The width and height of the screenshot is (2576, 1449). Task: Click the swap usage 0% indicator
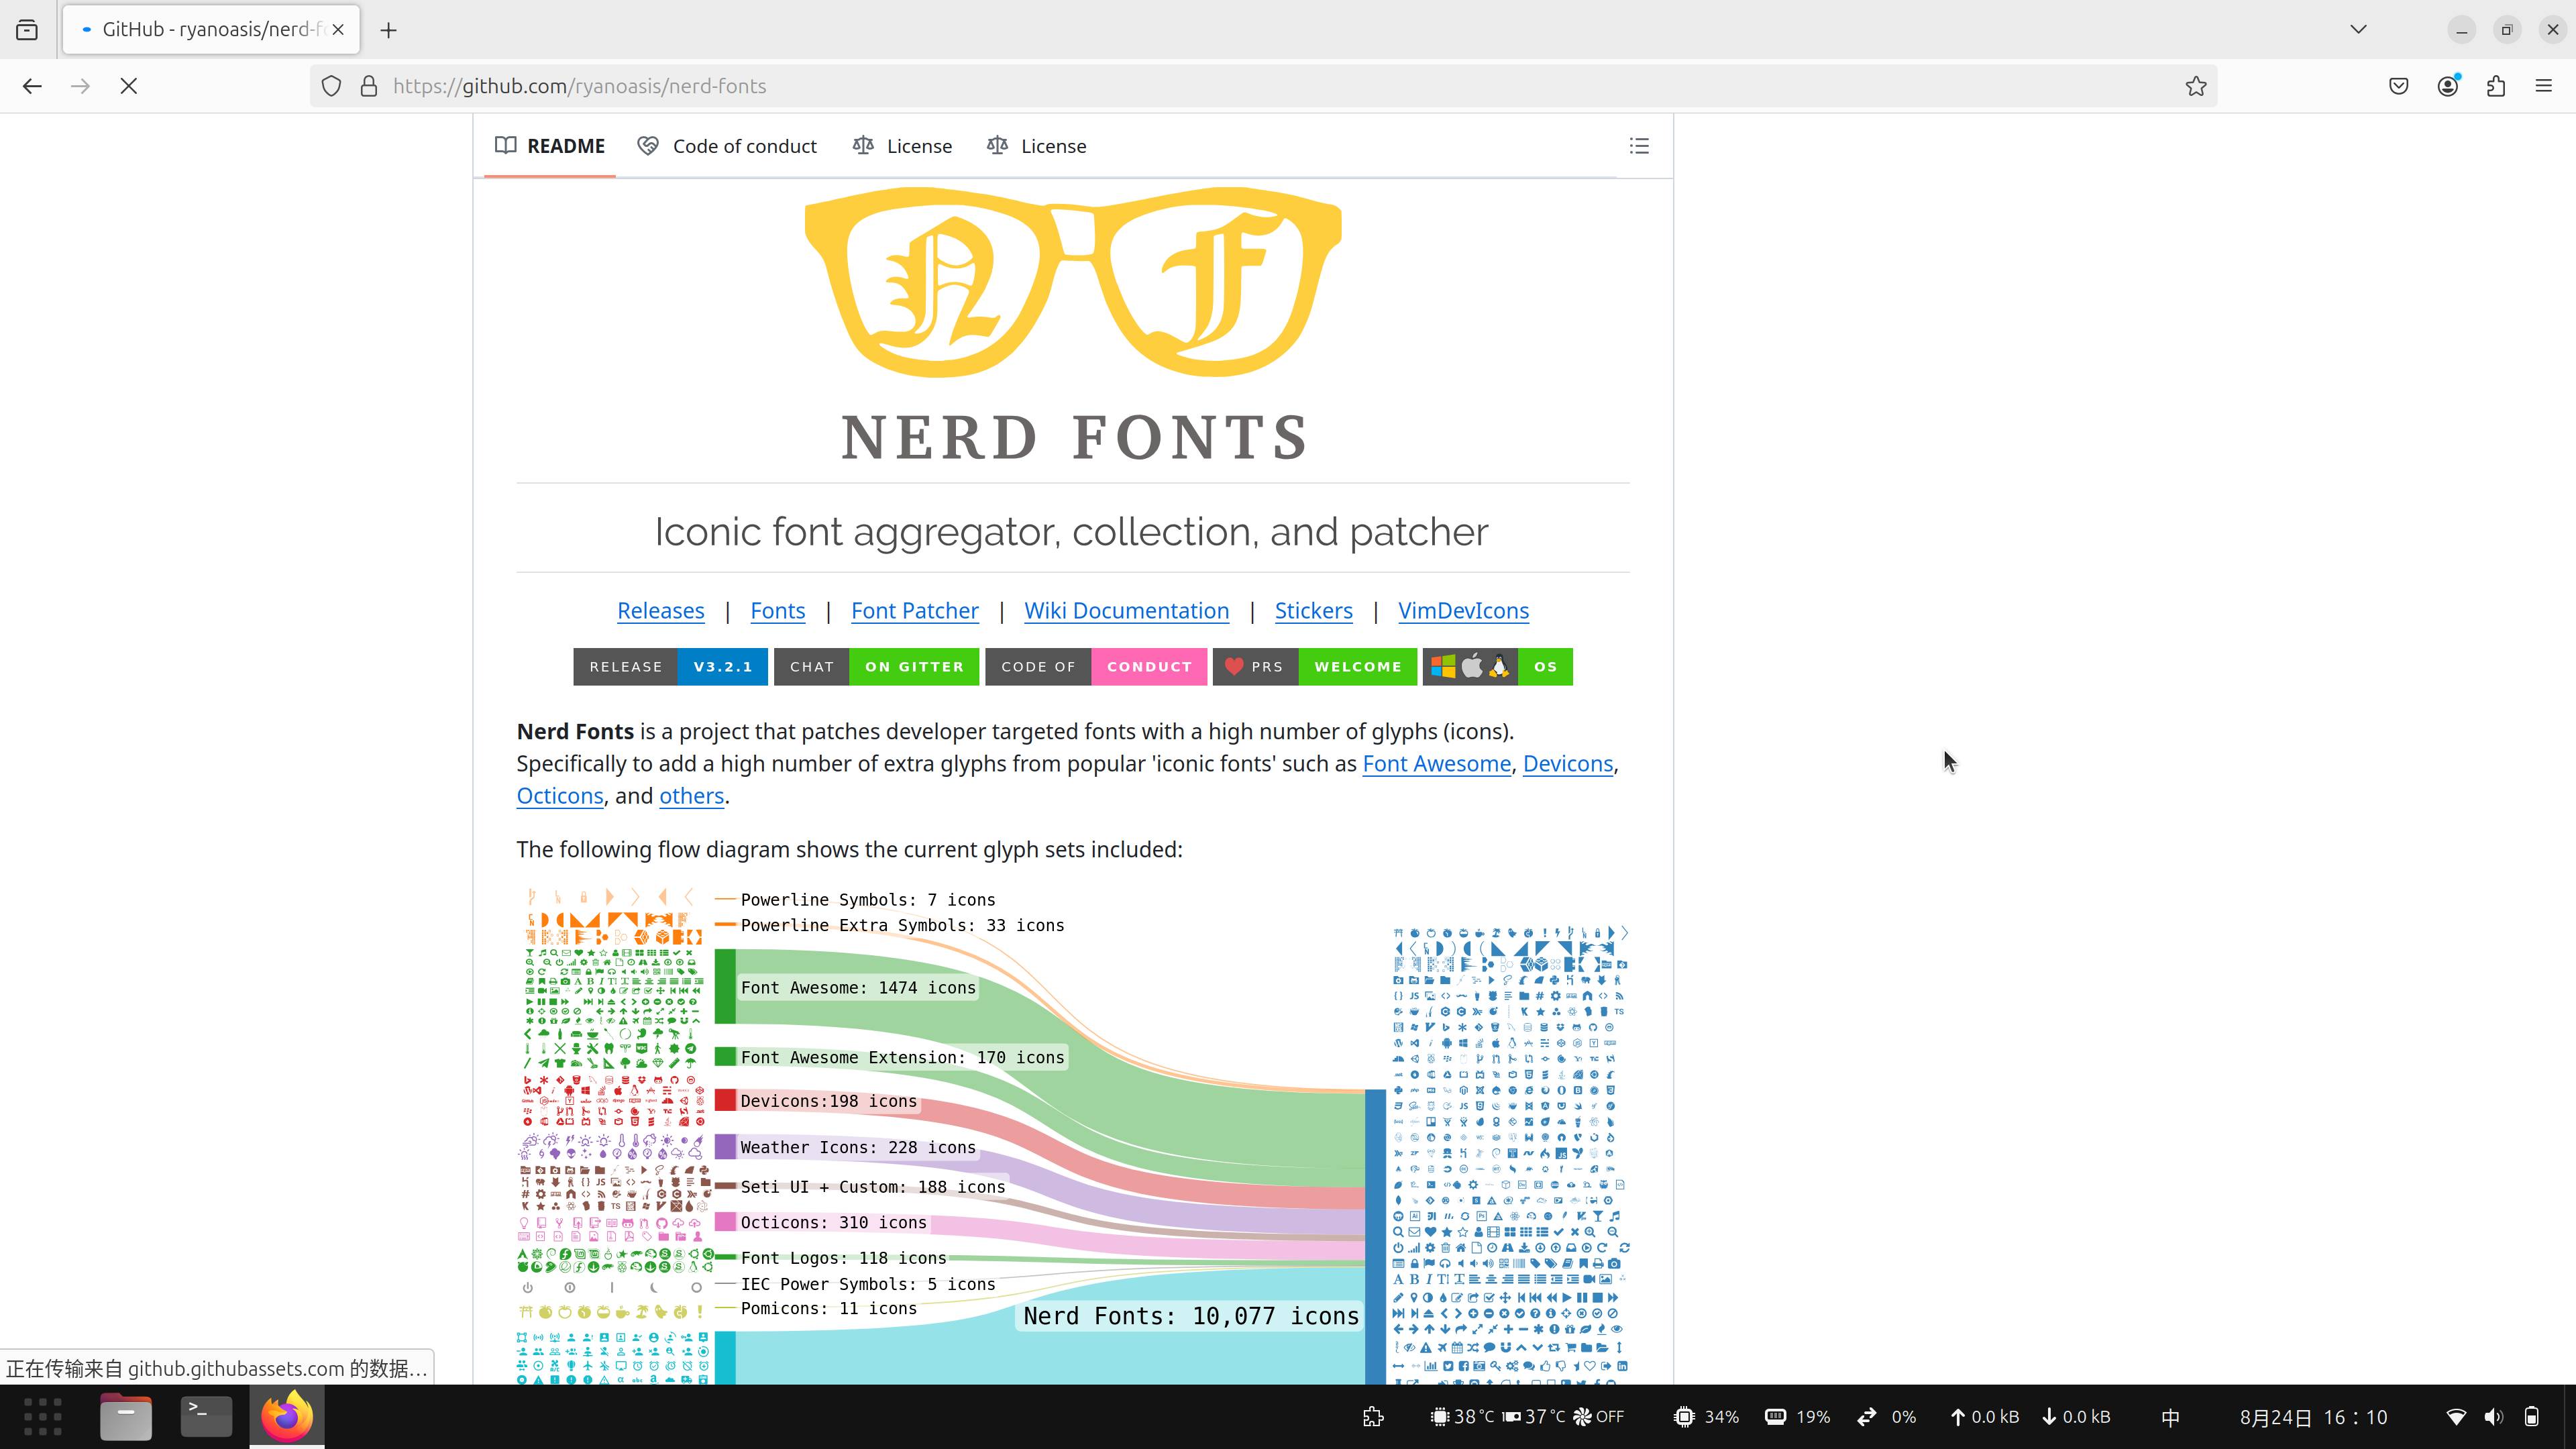click(x=1887, y=1417)
